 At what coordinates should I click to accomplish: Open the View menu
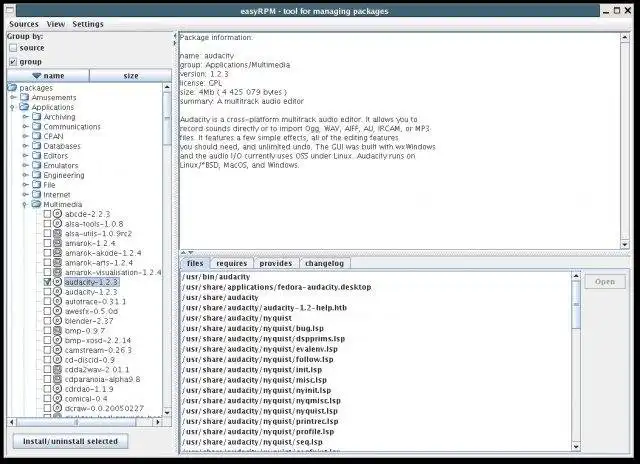click(x=56, y=24)
